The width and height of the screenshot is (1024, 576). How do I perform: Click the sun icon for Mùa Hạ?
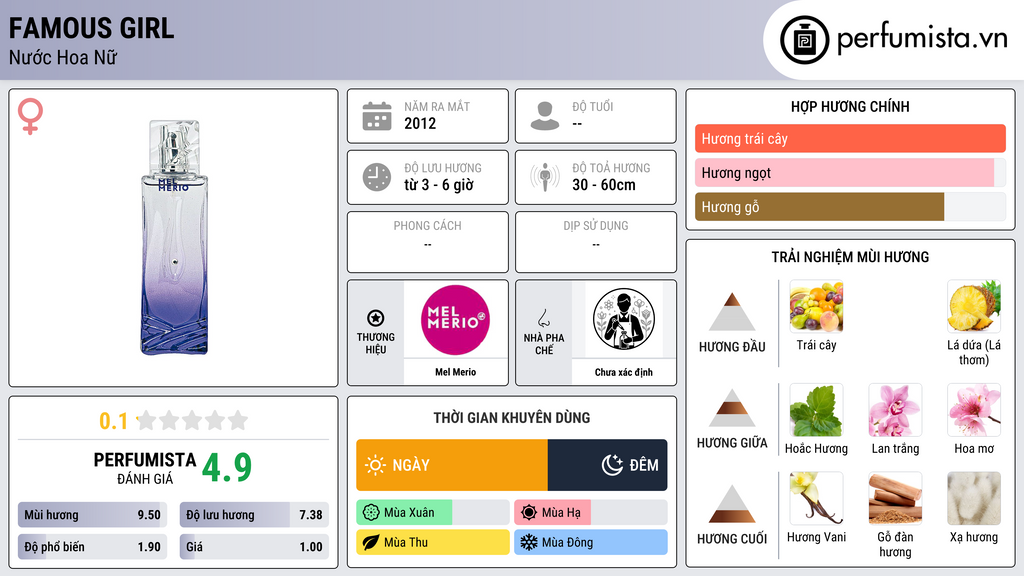point(529,513)
